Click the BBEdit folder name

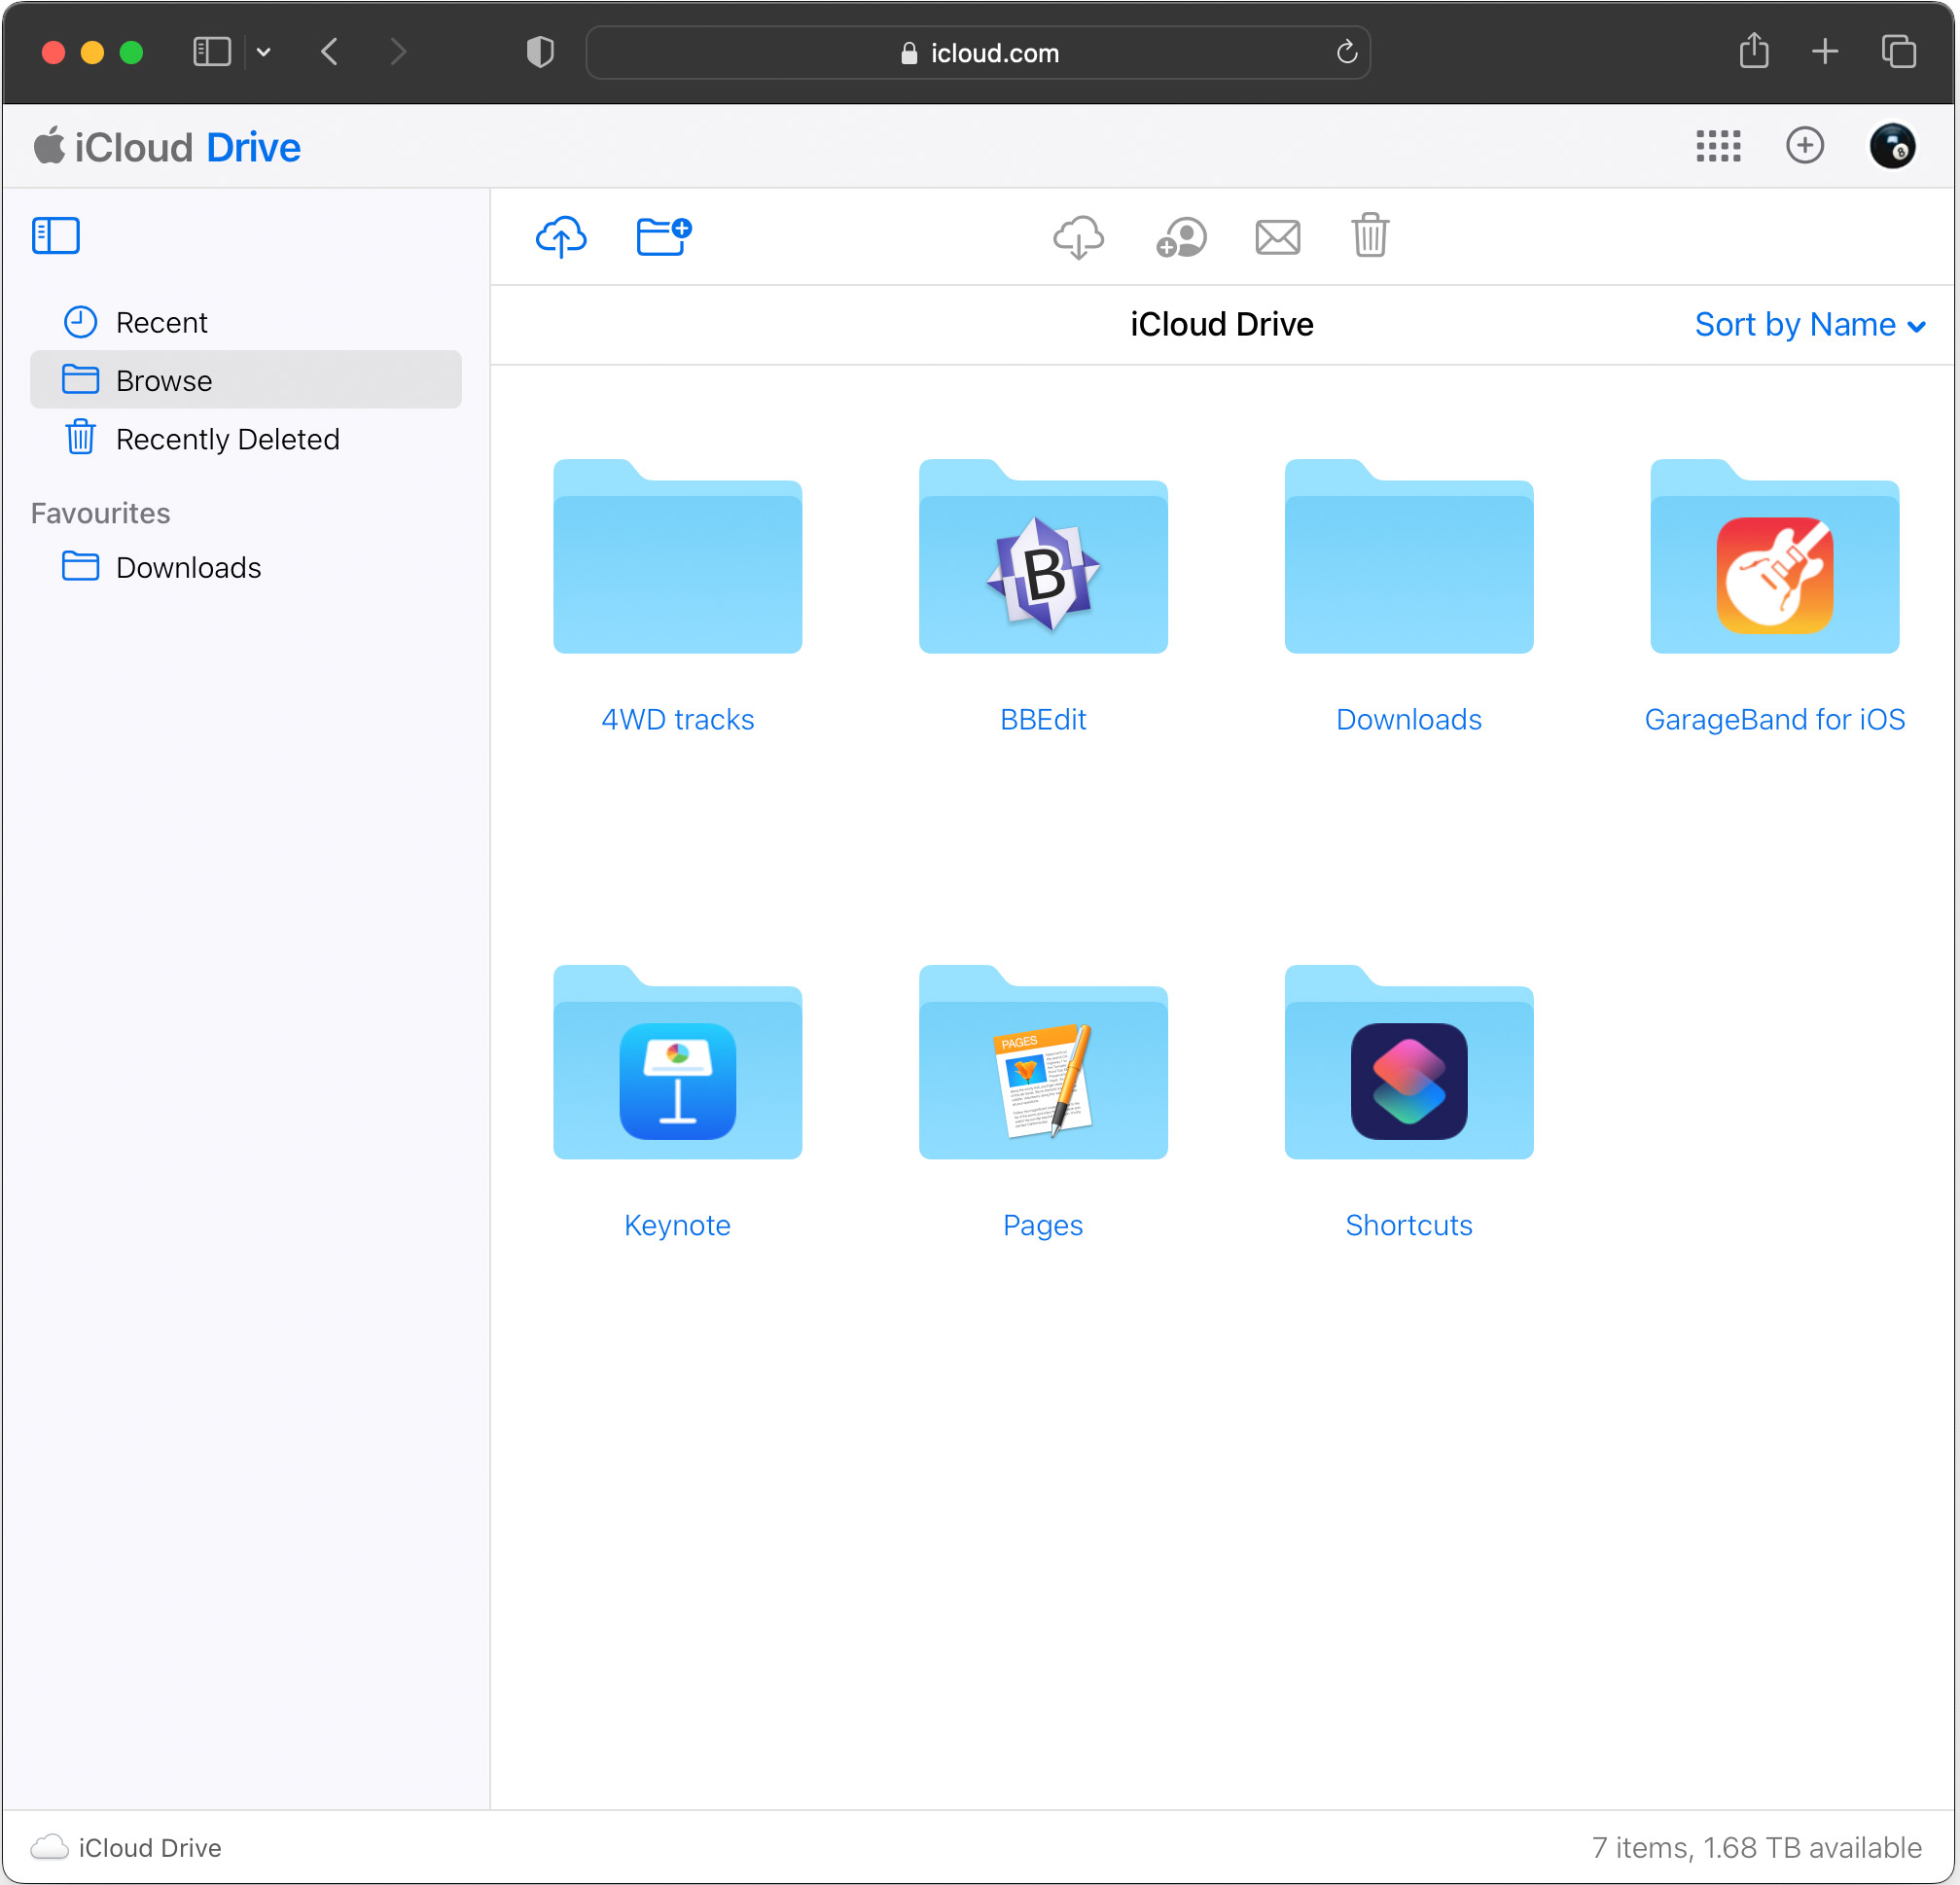tap(1043, 720)
